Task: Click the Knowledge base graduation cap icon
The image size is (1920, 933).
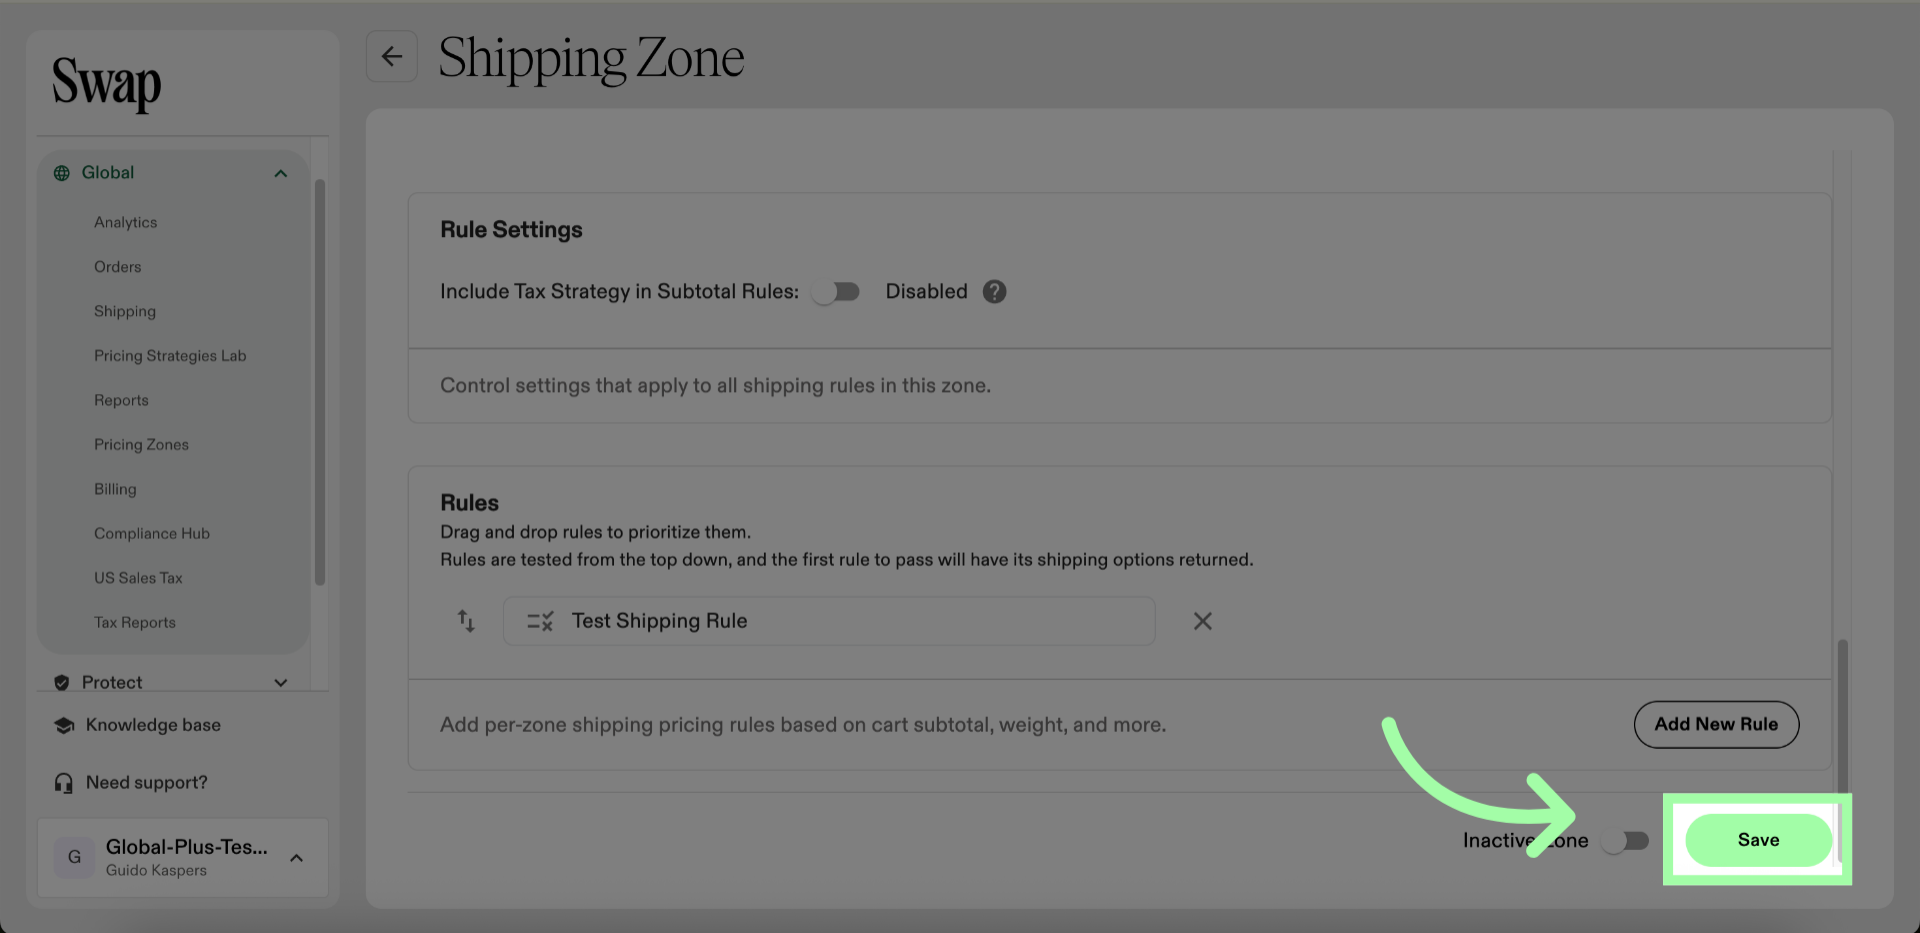Action: tap(64, 726)
